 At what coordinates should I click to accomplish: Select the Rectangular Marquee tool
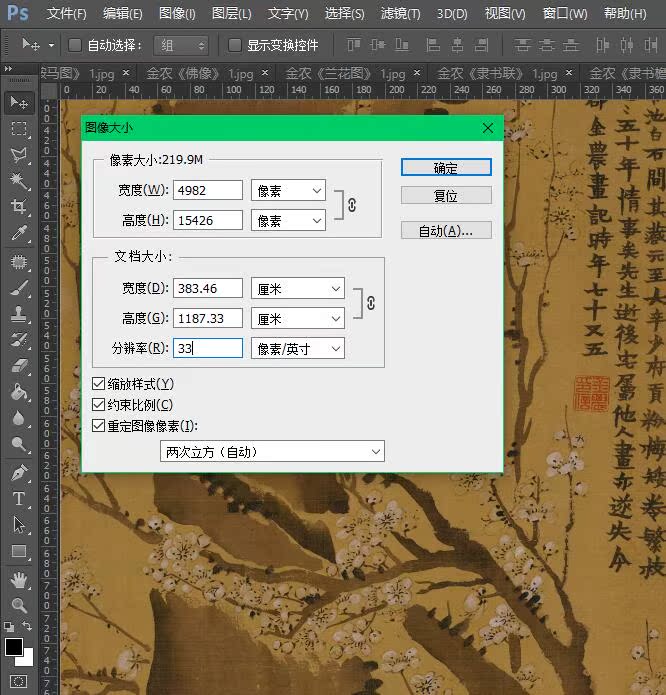click(x=19, y=129)
